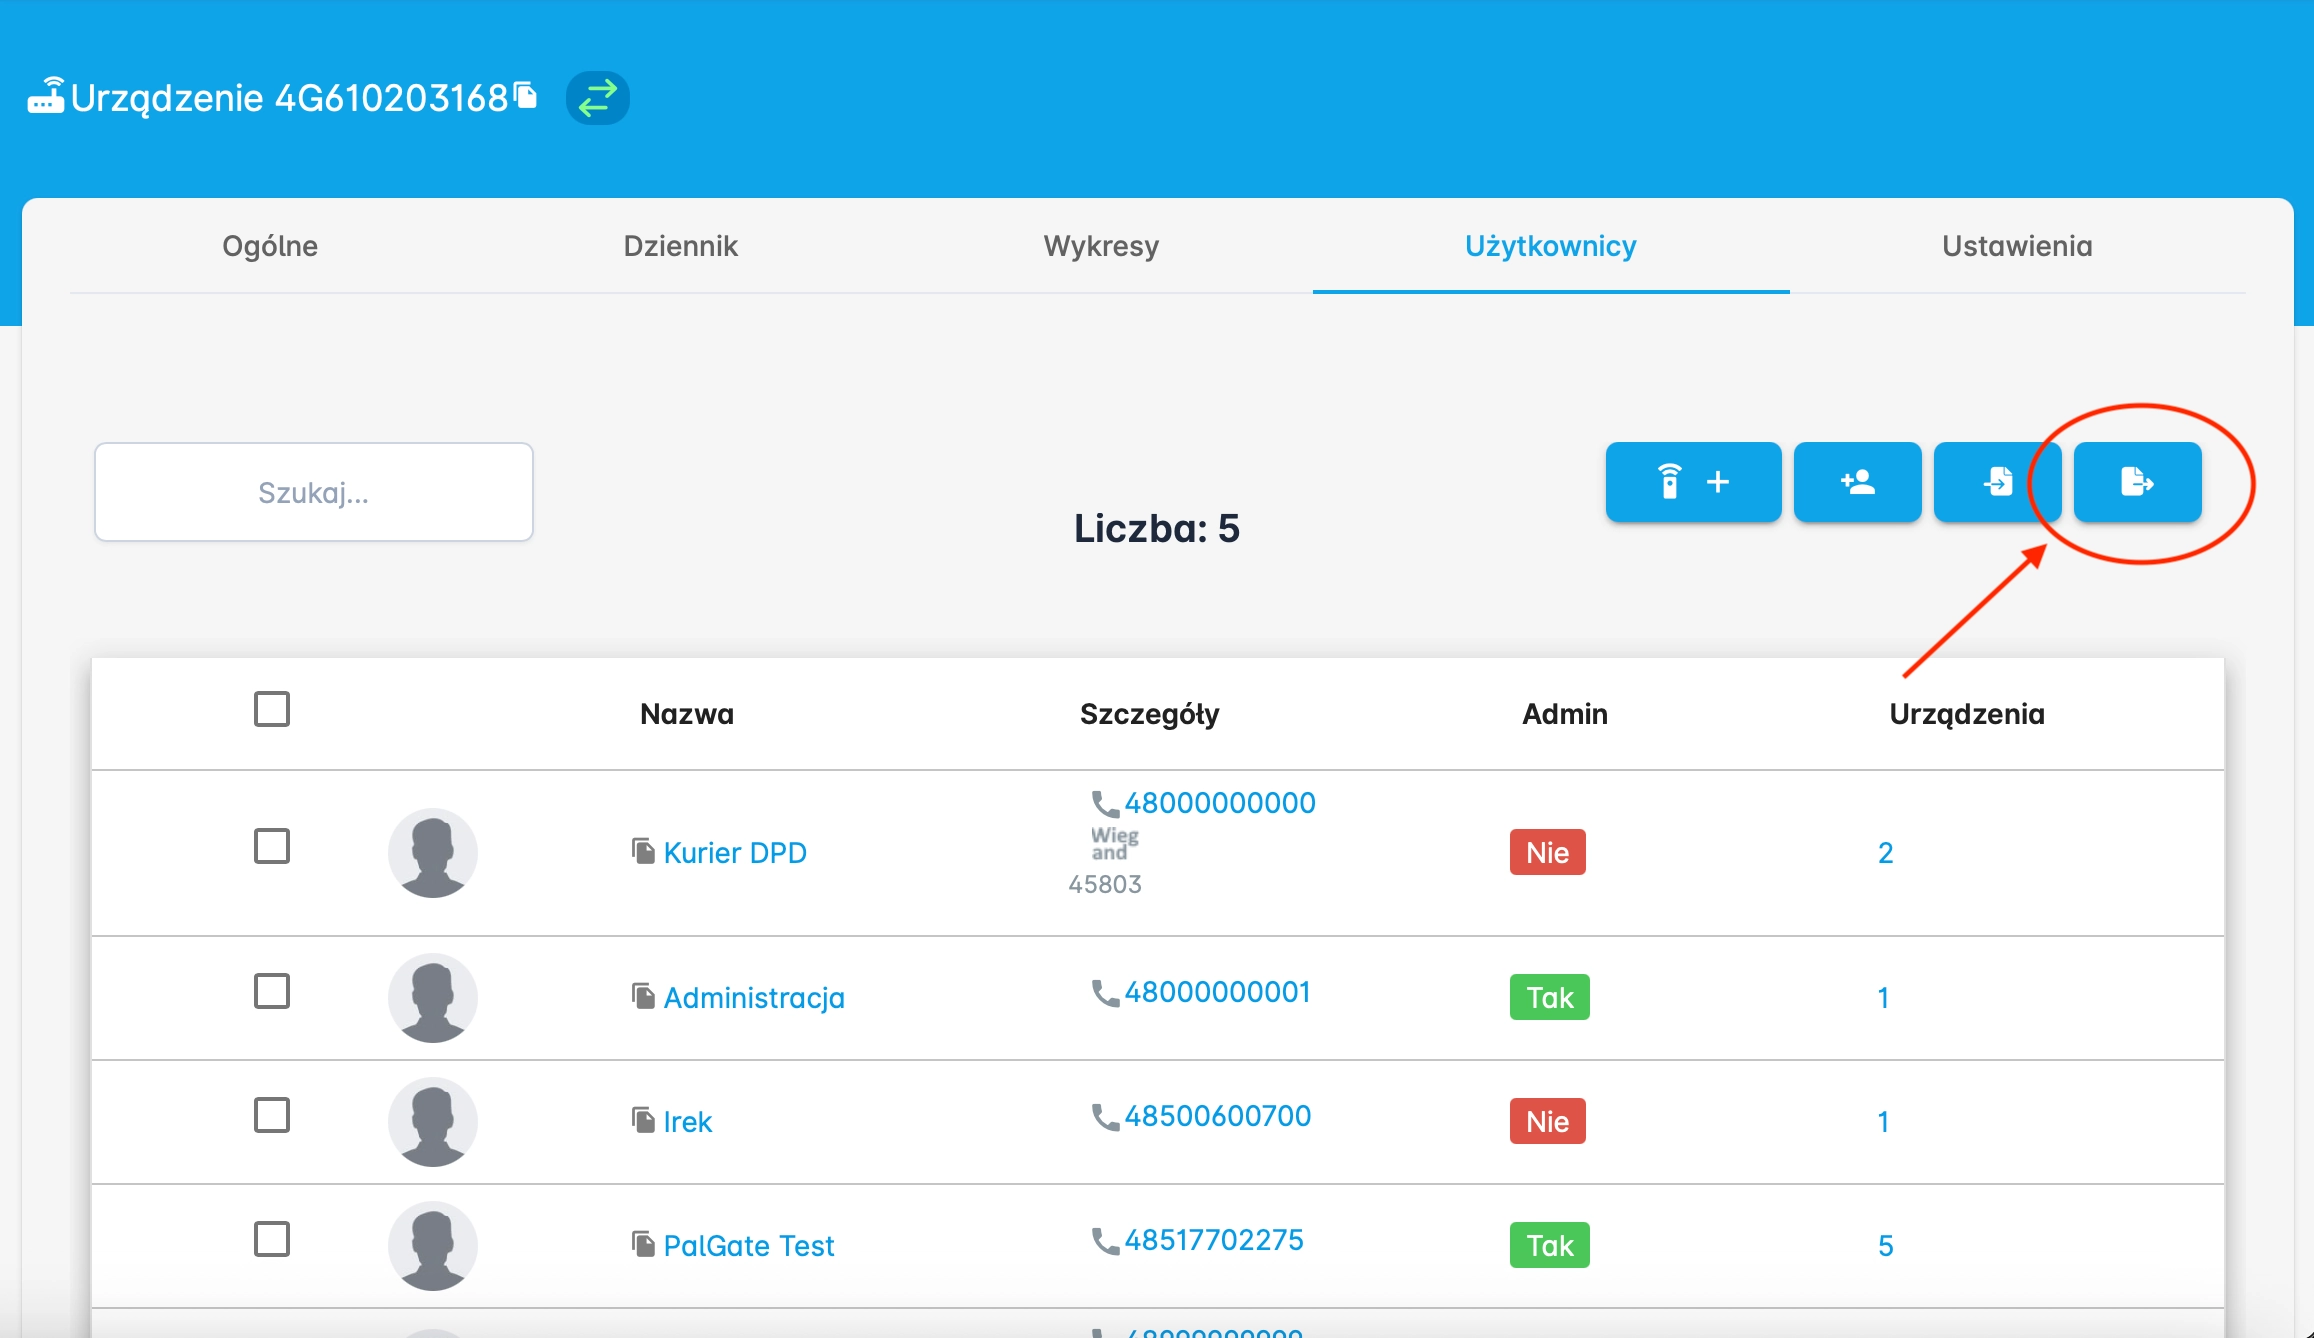Click copy icon beside Kurier DPD
Screen dimensions: 2314x1338
(x=643, y=851)
